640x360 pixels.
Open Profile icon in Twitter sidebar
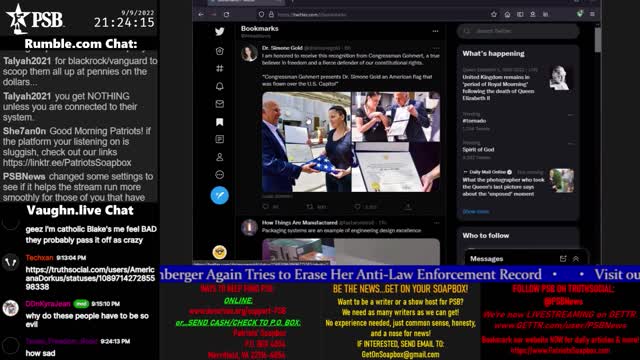(x=220, y=157)
